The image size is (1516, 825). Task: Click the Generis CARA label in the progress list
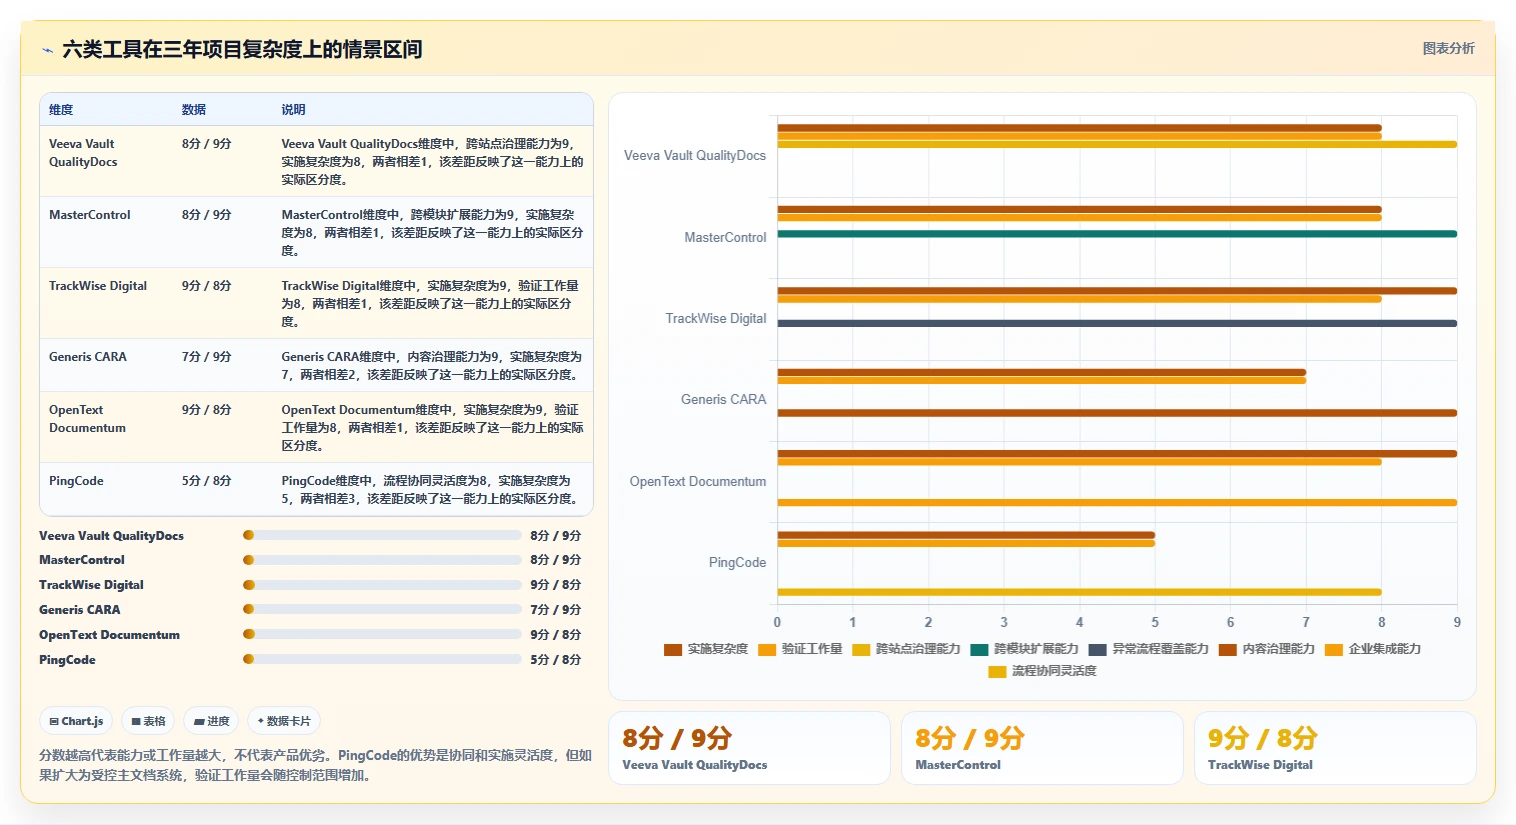point(80,610)
